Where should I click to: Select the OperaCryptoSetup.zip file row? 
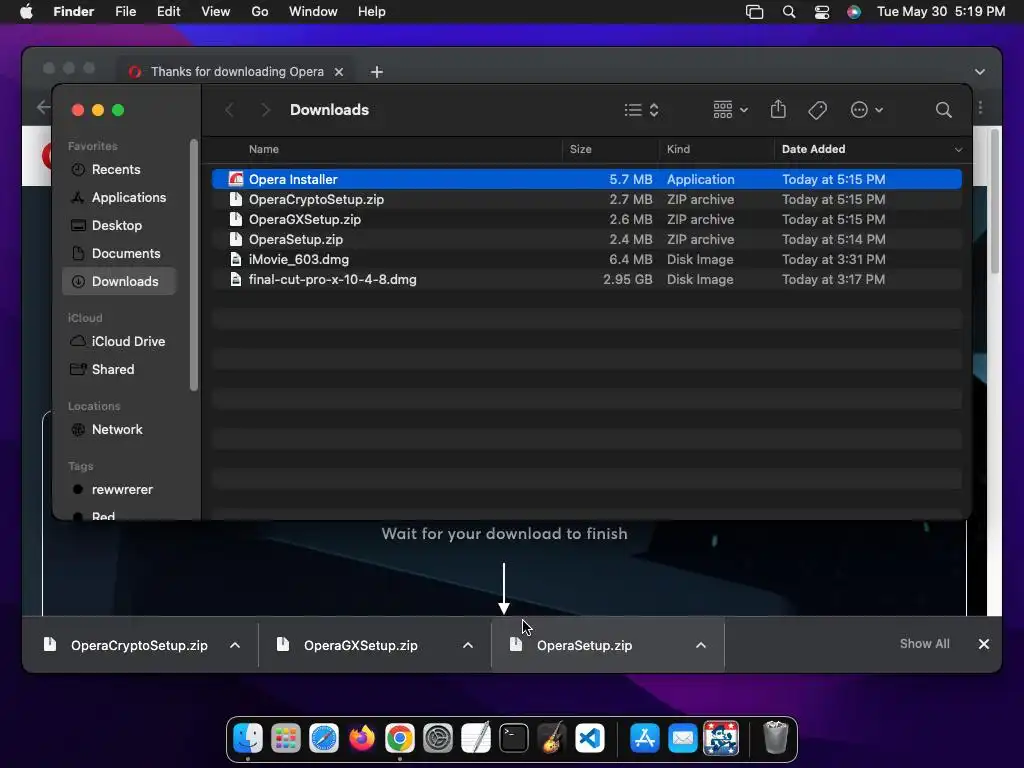click(x=586, y=199)
